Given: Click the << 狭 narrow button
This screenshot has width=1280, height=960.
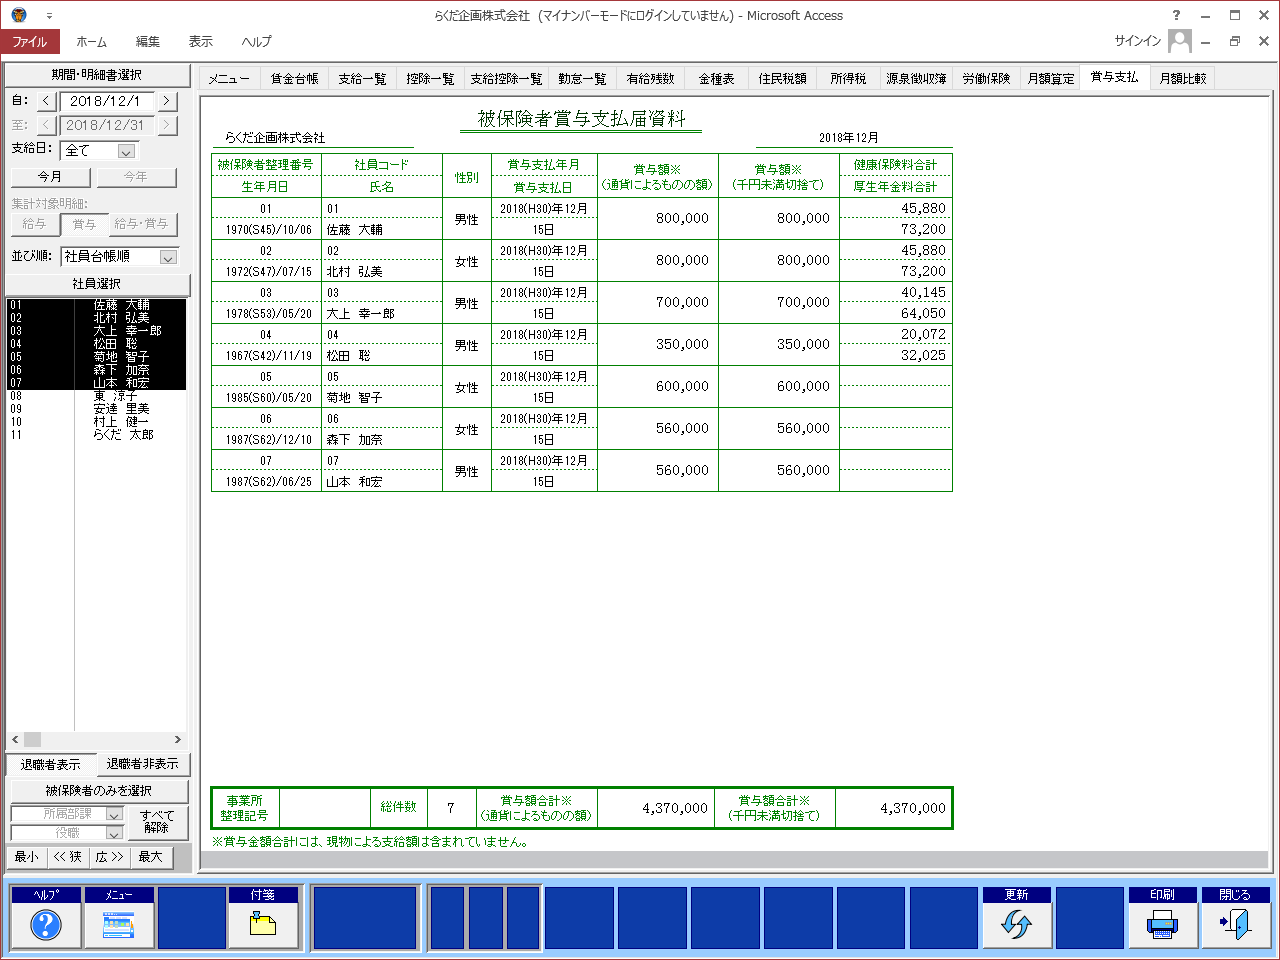Looking at the screenshot, I should (68, 857).
